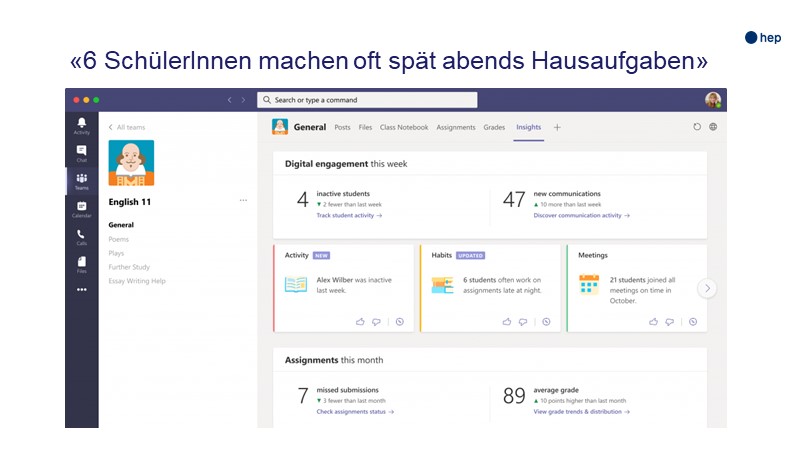800x450 pixels.
Task: Select the General channel in the list
Action: point(121,225)
